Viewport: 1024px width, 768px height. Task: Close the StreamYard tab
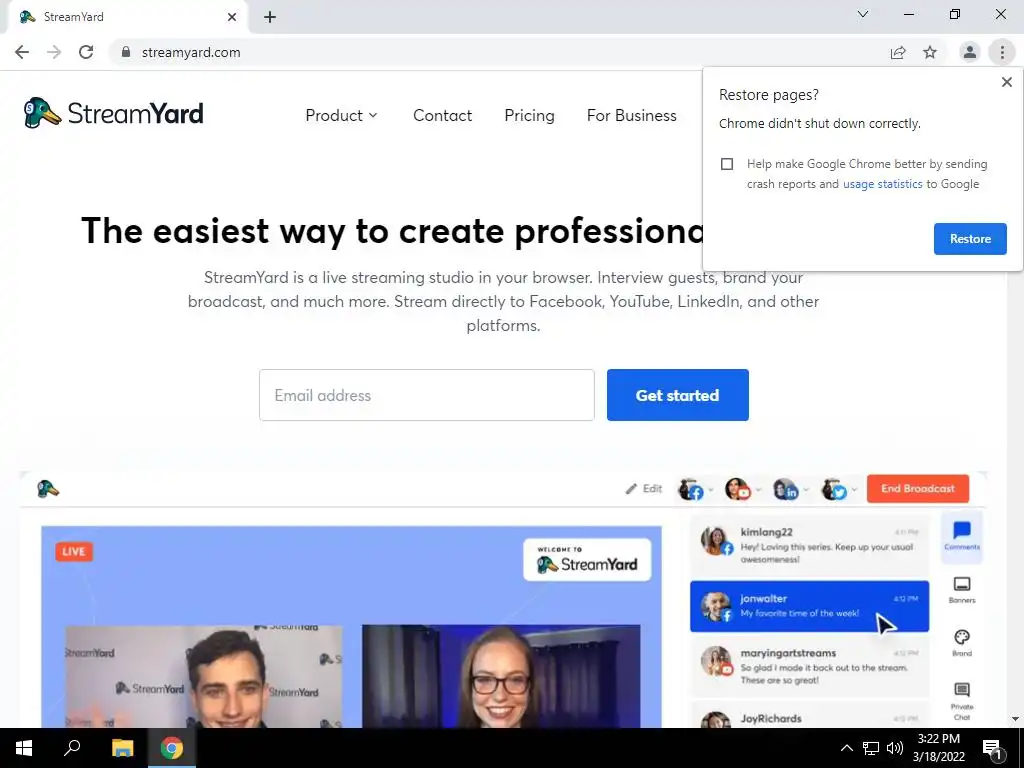point(232,17)
